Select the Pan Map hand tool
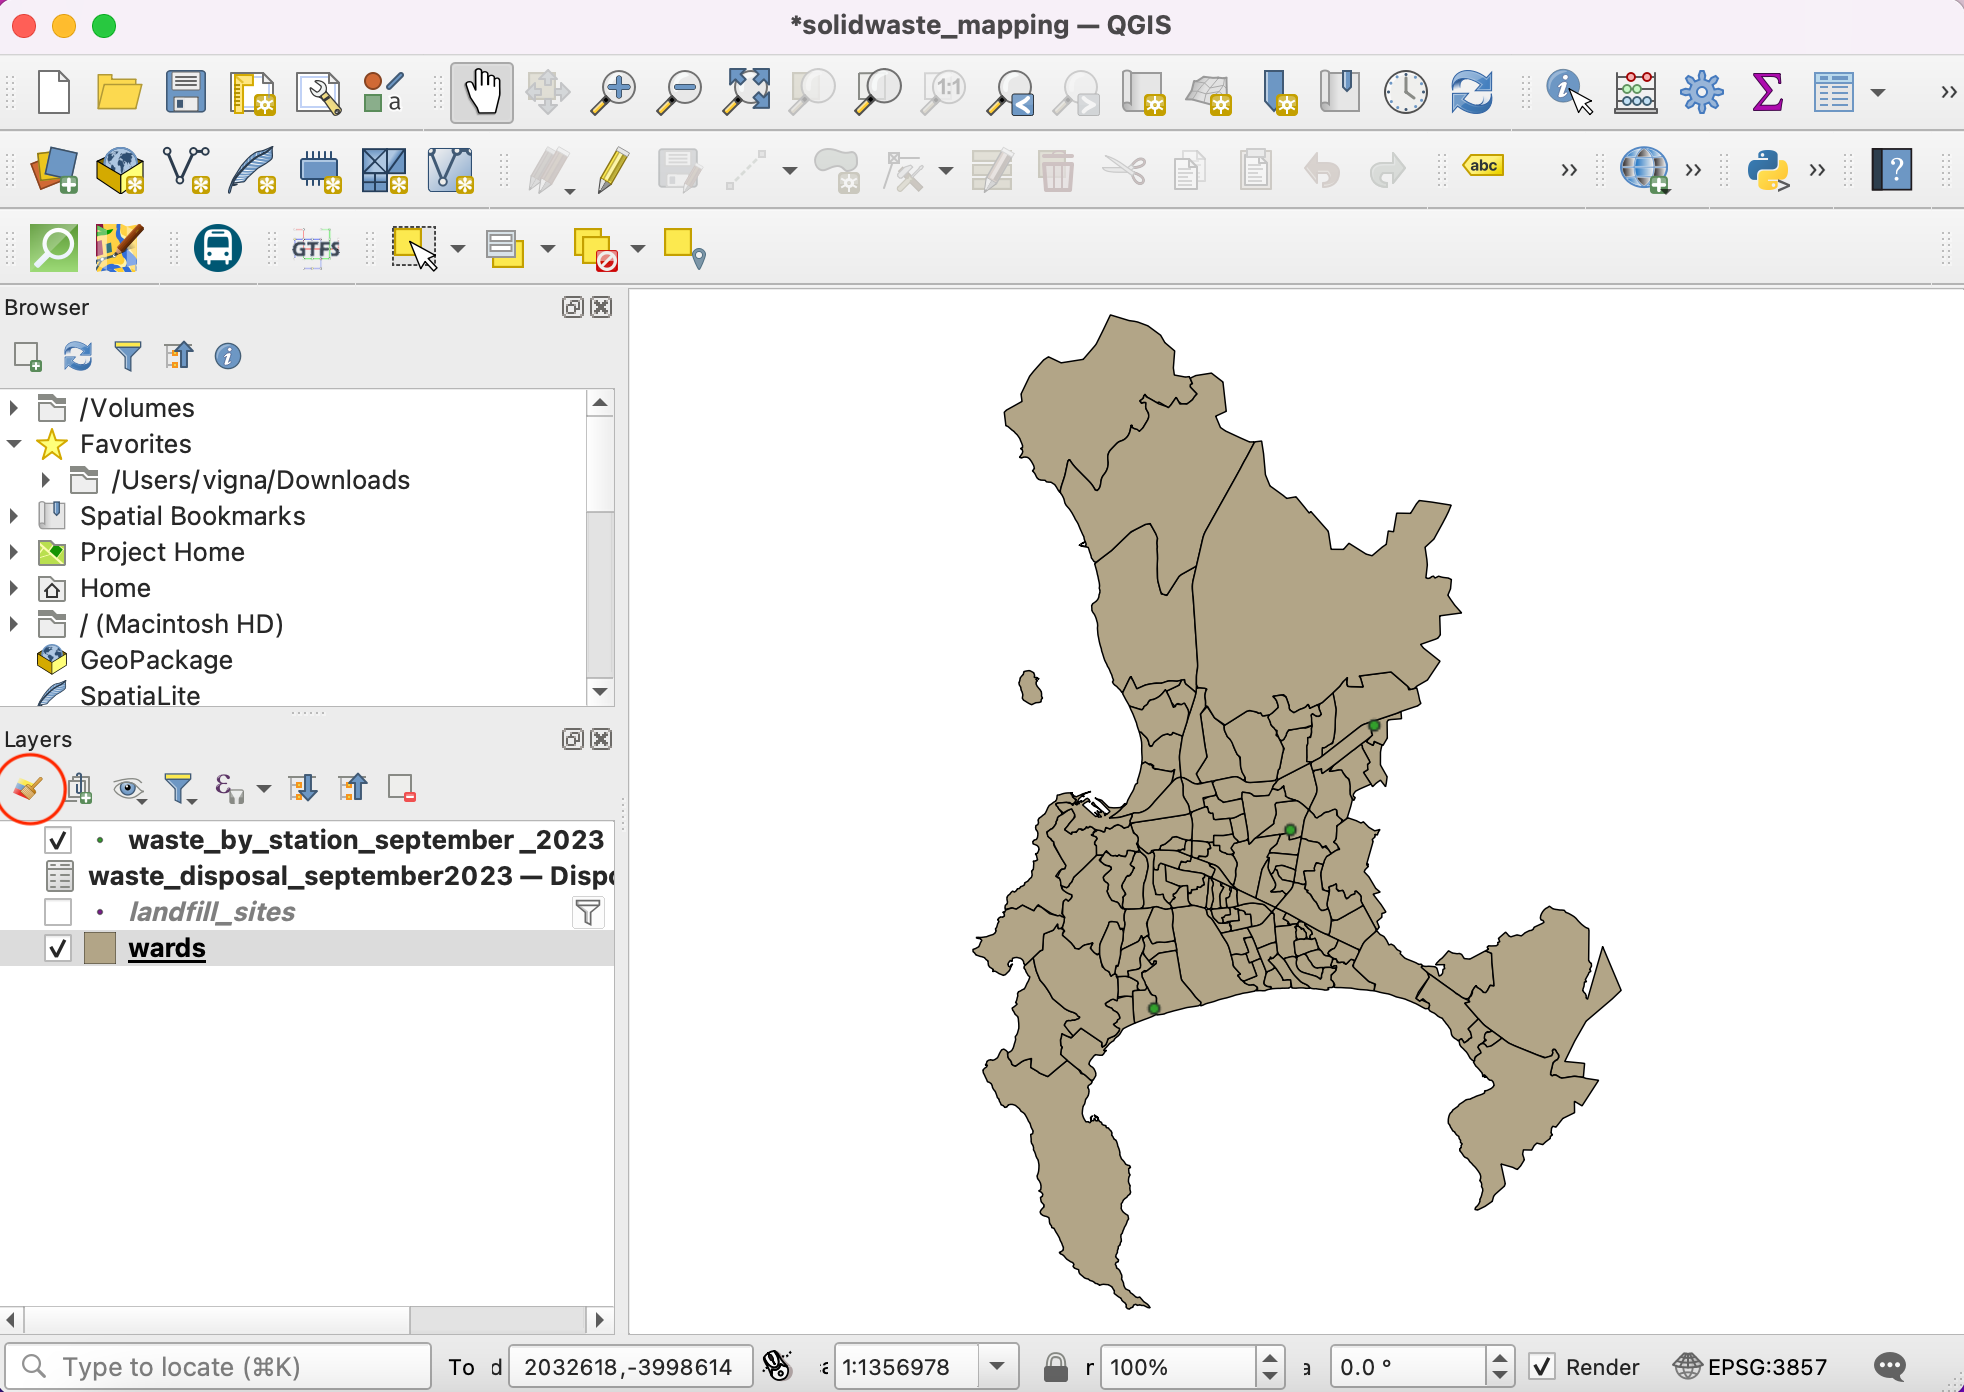The image size is (1964, 1392). (x=481, y=93)
